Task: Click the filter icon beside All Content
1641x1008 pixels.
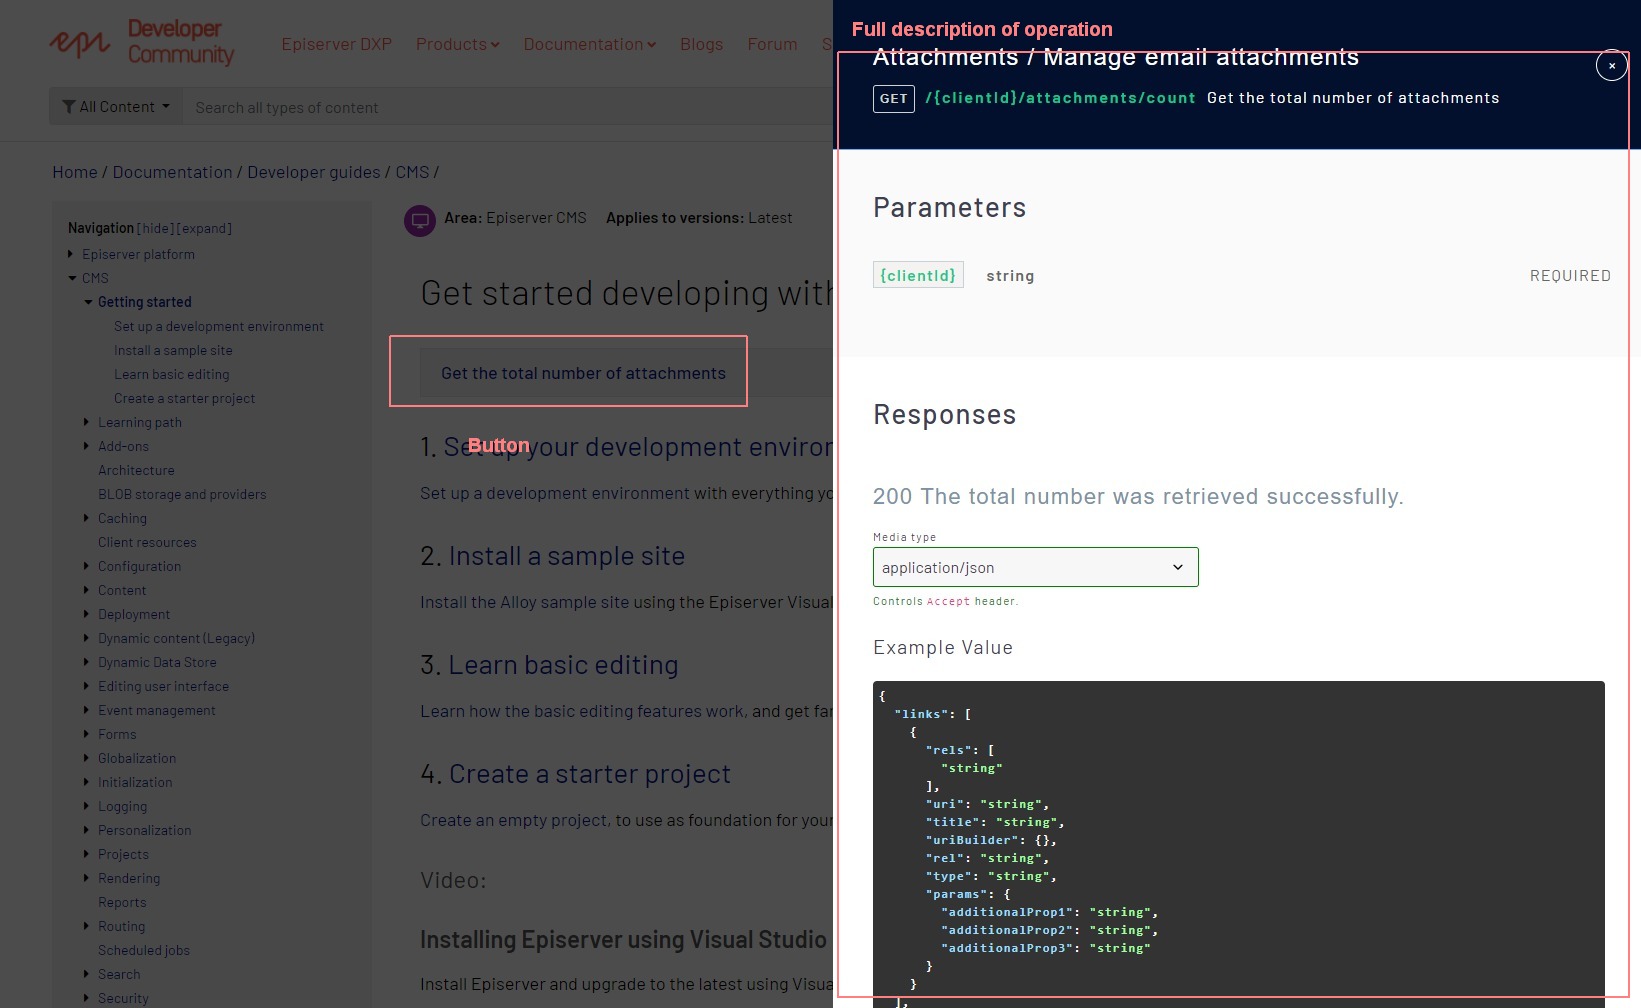Action: [69, 107]
